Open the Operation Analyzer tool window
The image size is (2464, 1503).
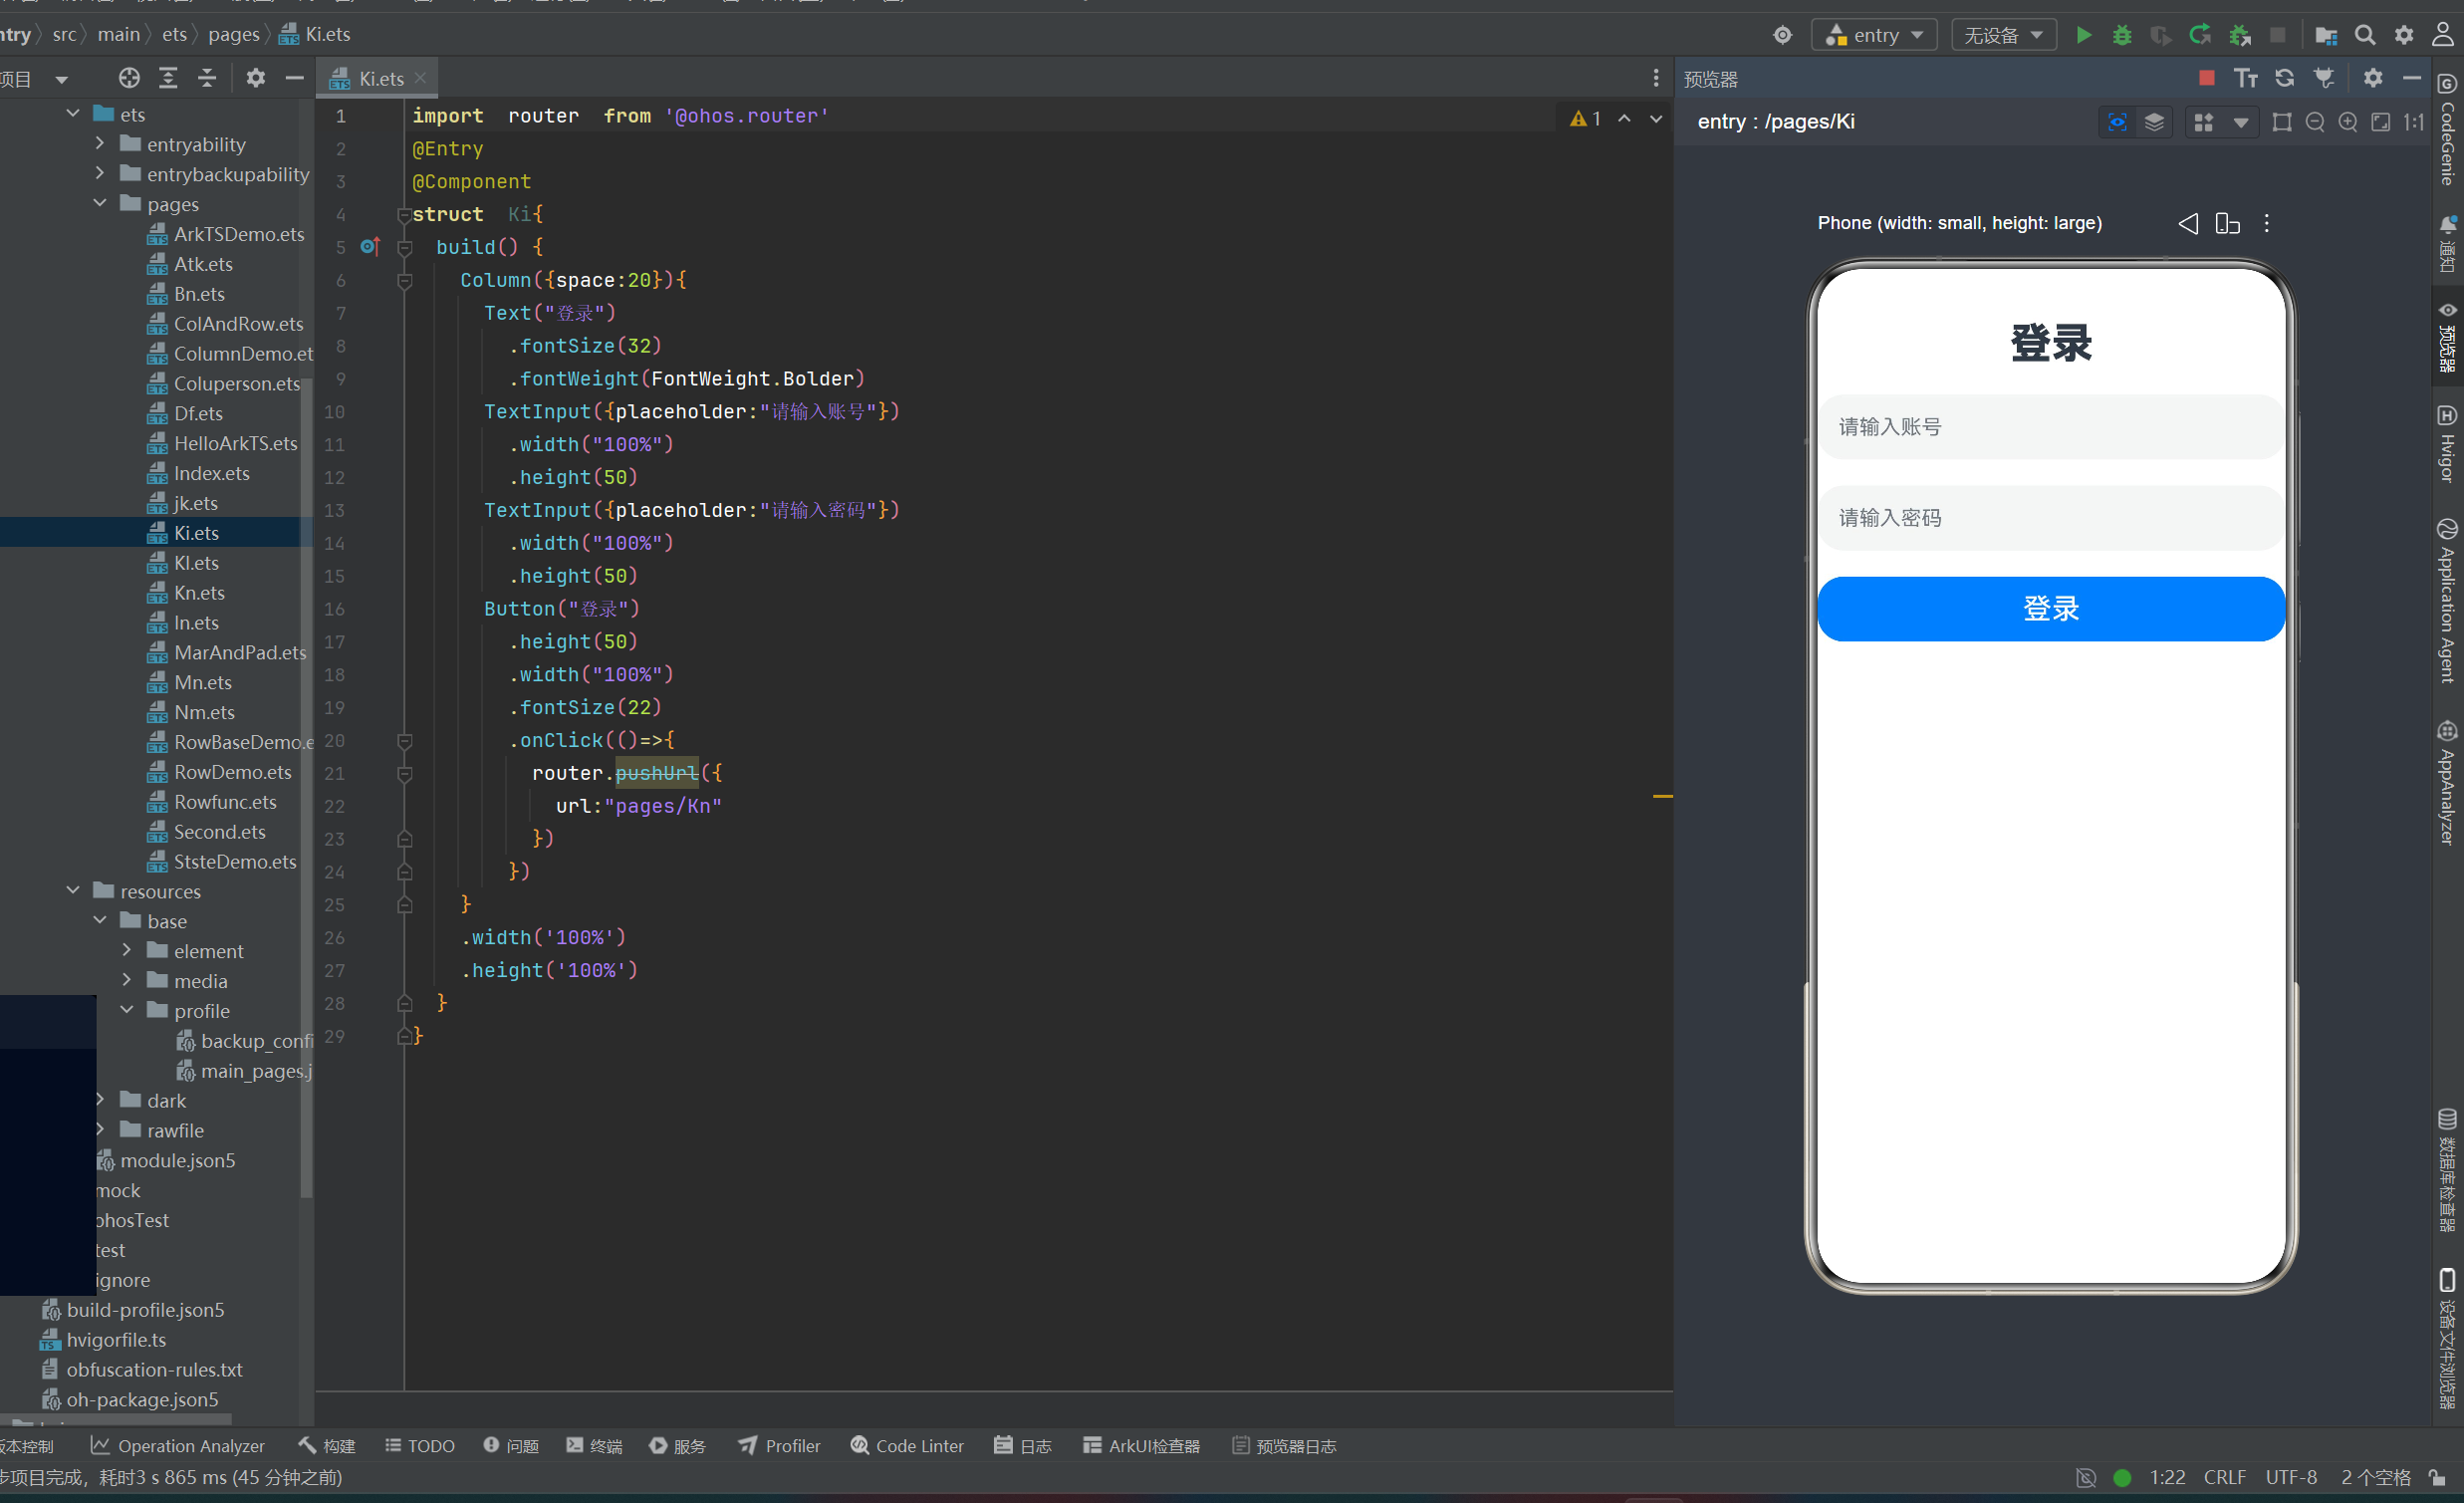pos(178,1446)
